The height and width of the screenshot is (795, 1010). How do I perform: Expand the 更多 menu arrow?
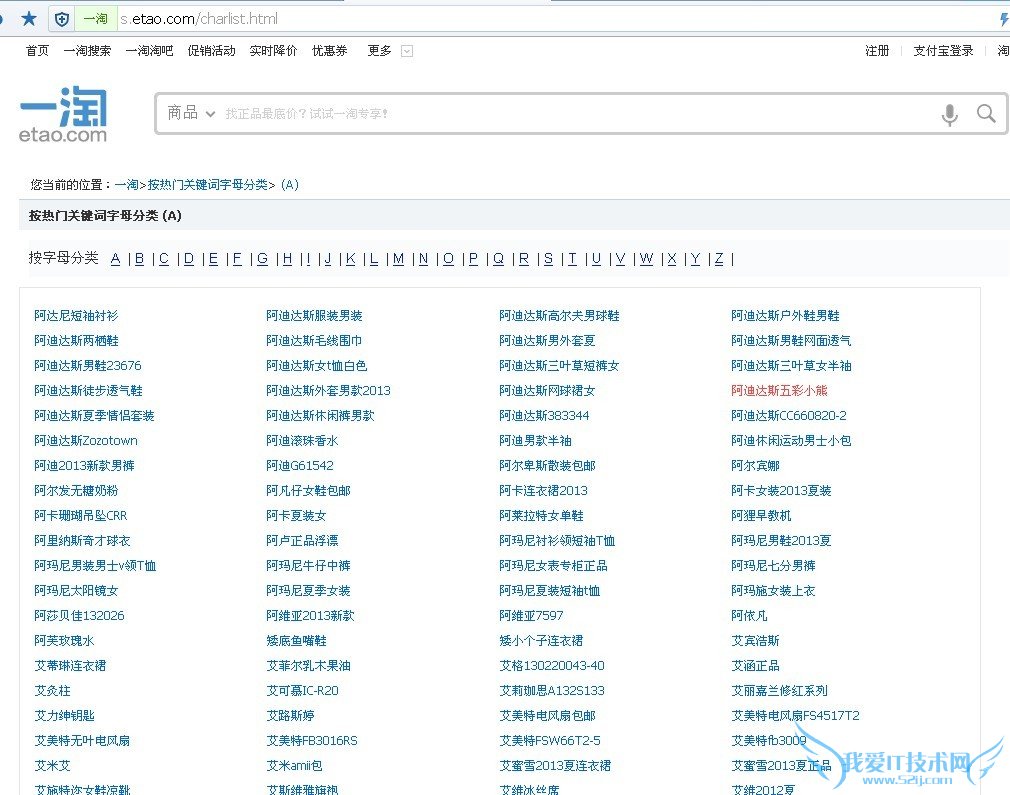tap(406, 51)
